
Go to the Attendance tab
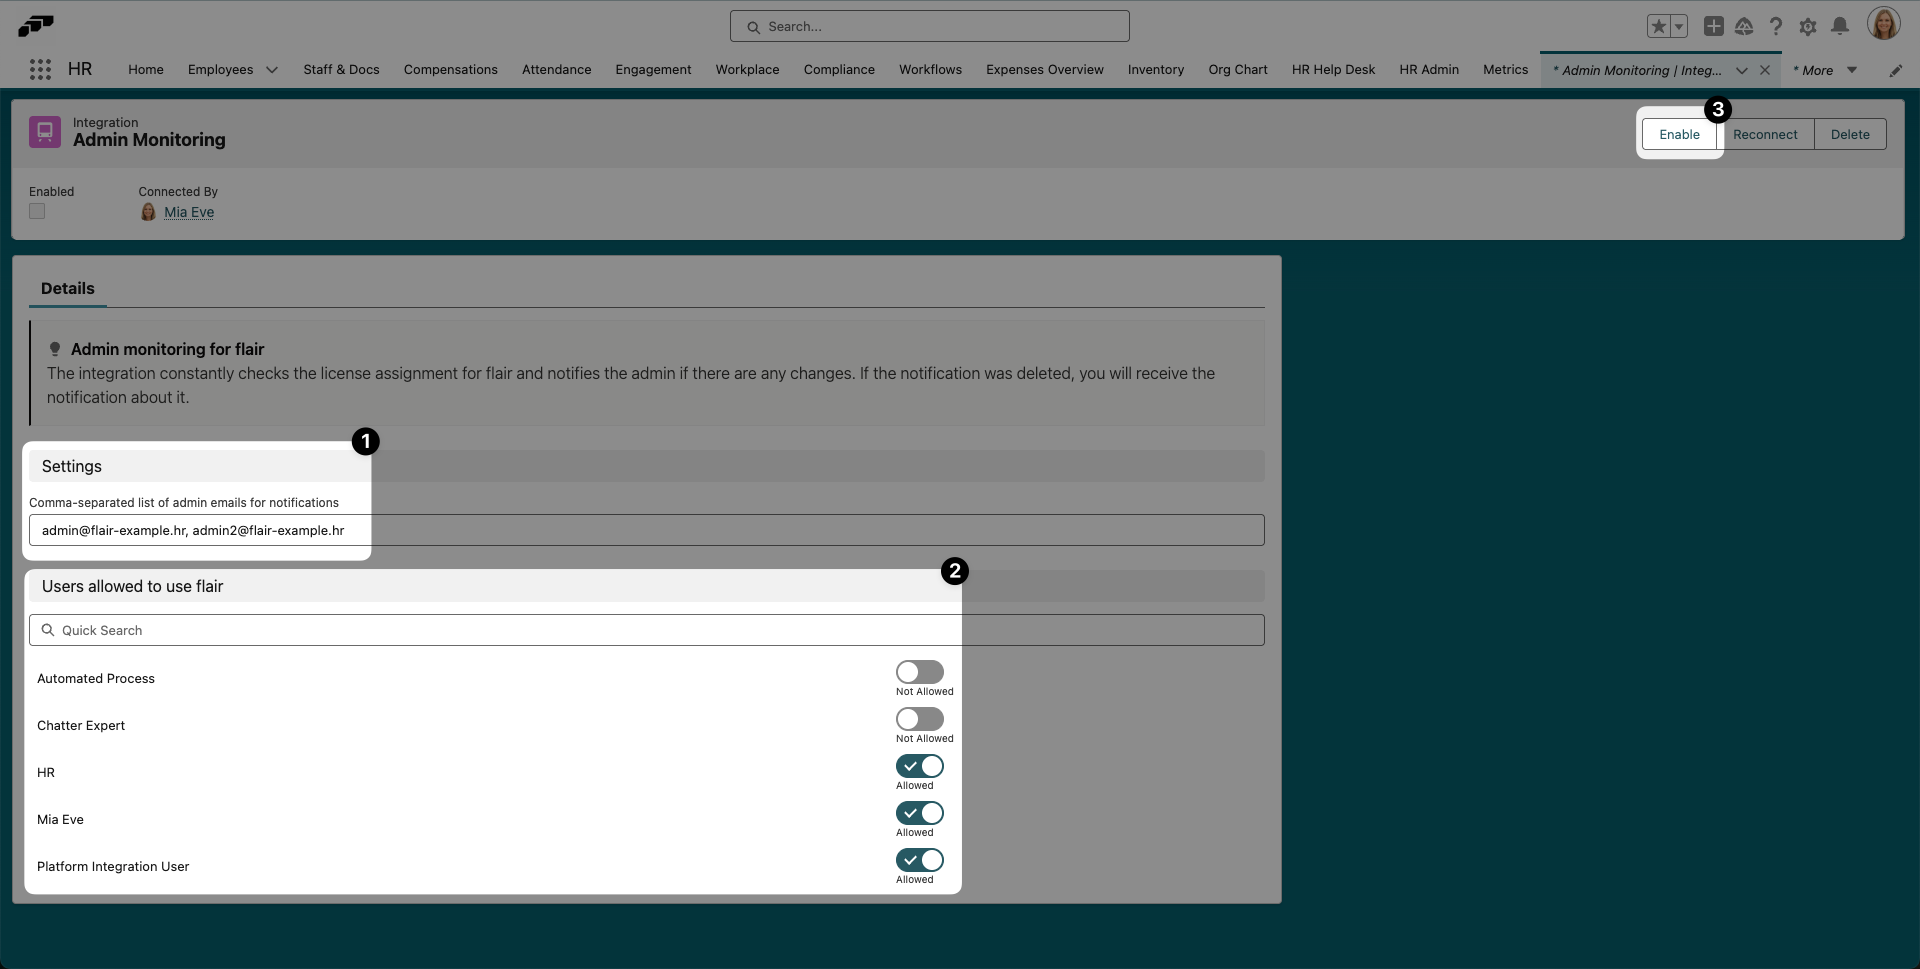[x=556, y=70]
